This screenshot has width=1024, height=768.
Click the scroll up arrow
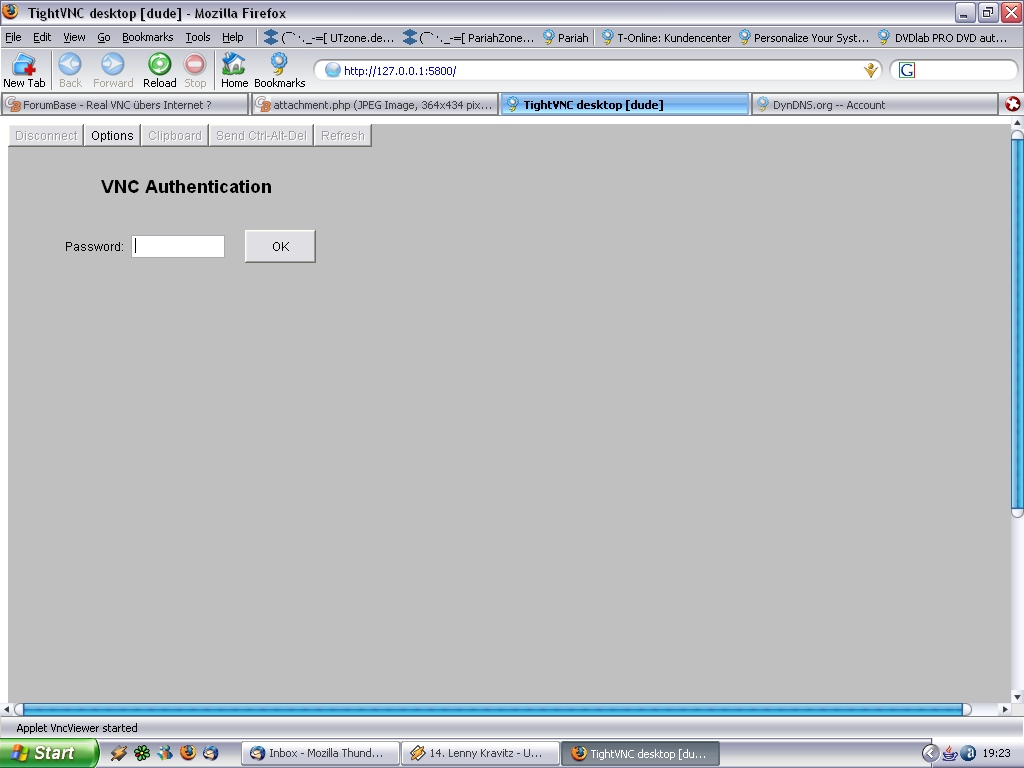pos(1017,123)
